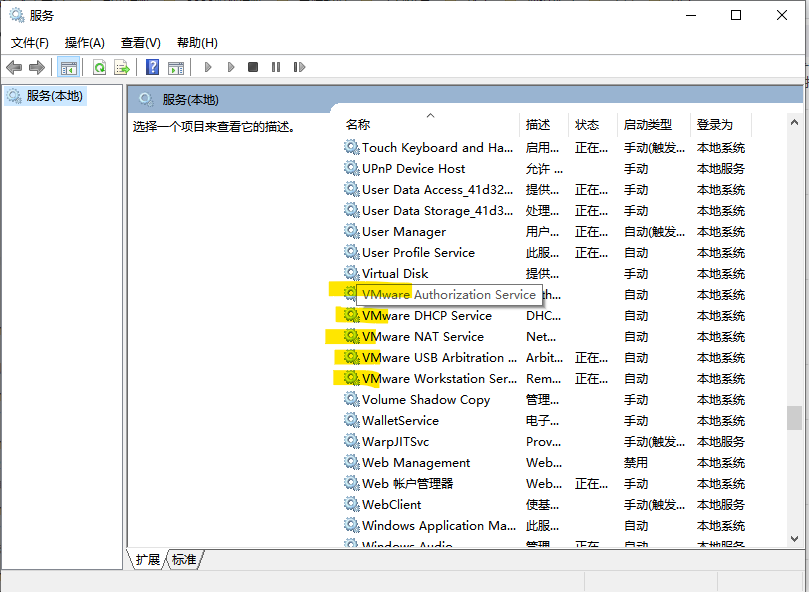Select UPnP Device Host service name
Screen dimensions: 809x592
[413, 169]
